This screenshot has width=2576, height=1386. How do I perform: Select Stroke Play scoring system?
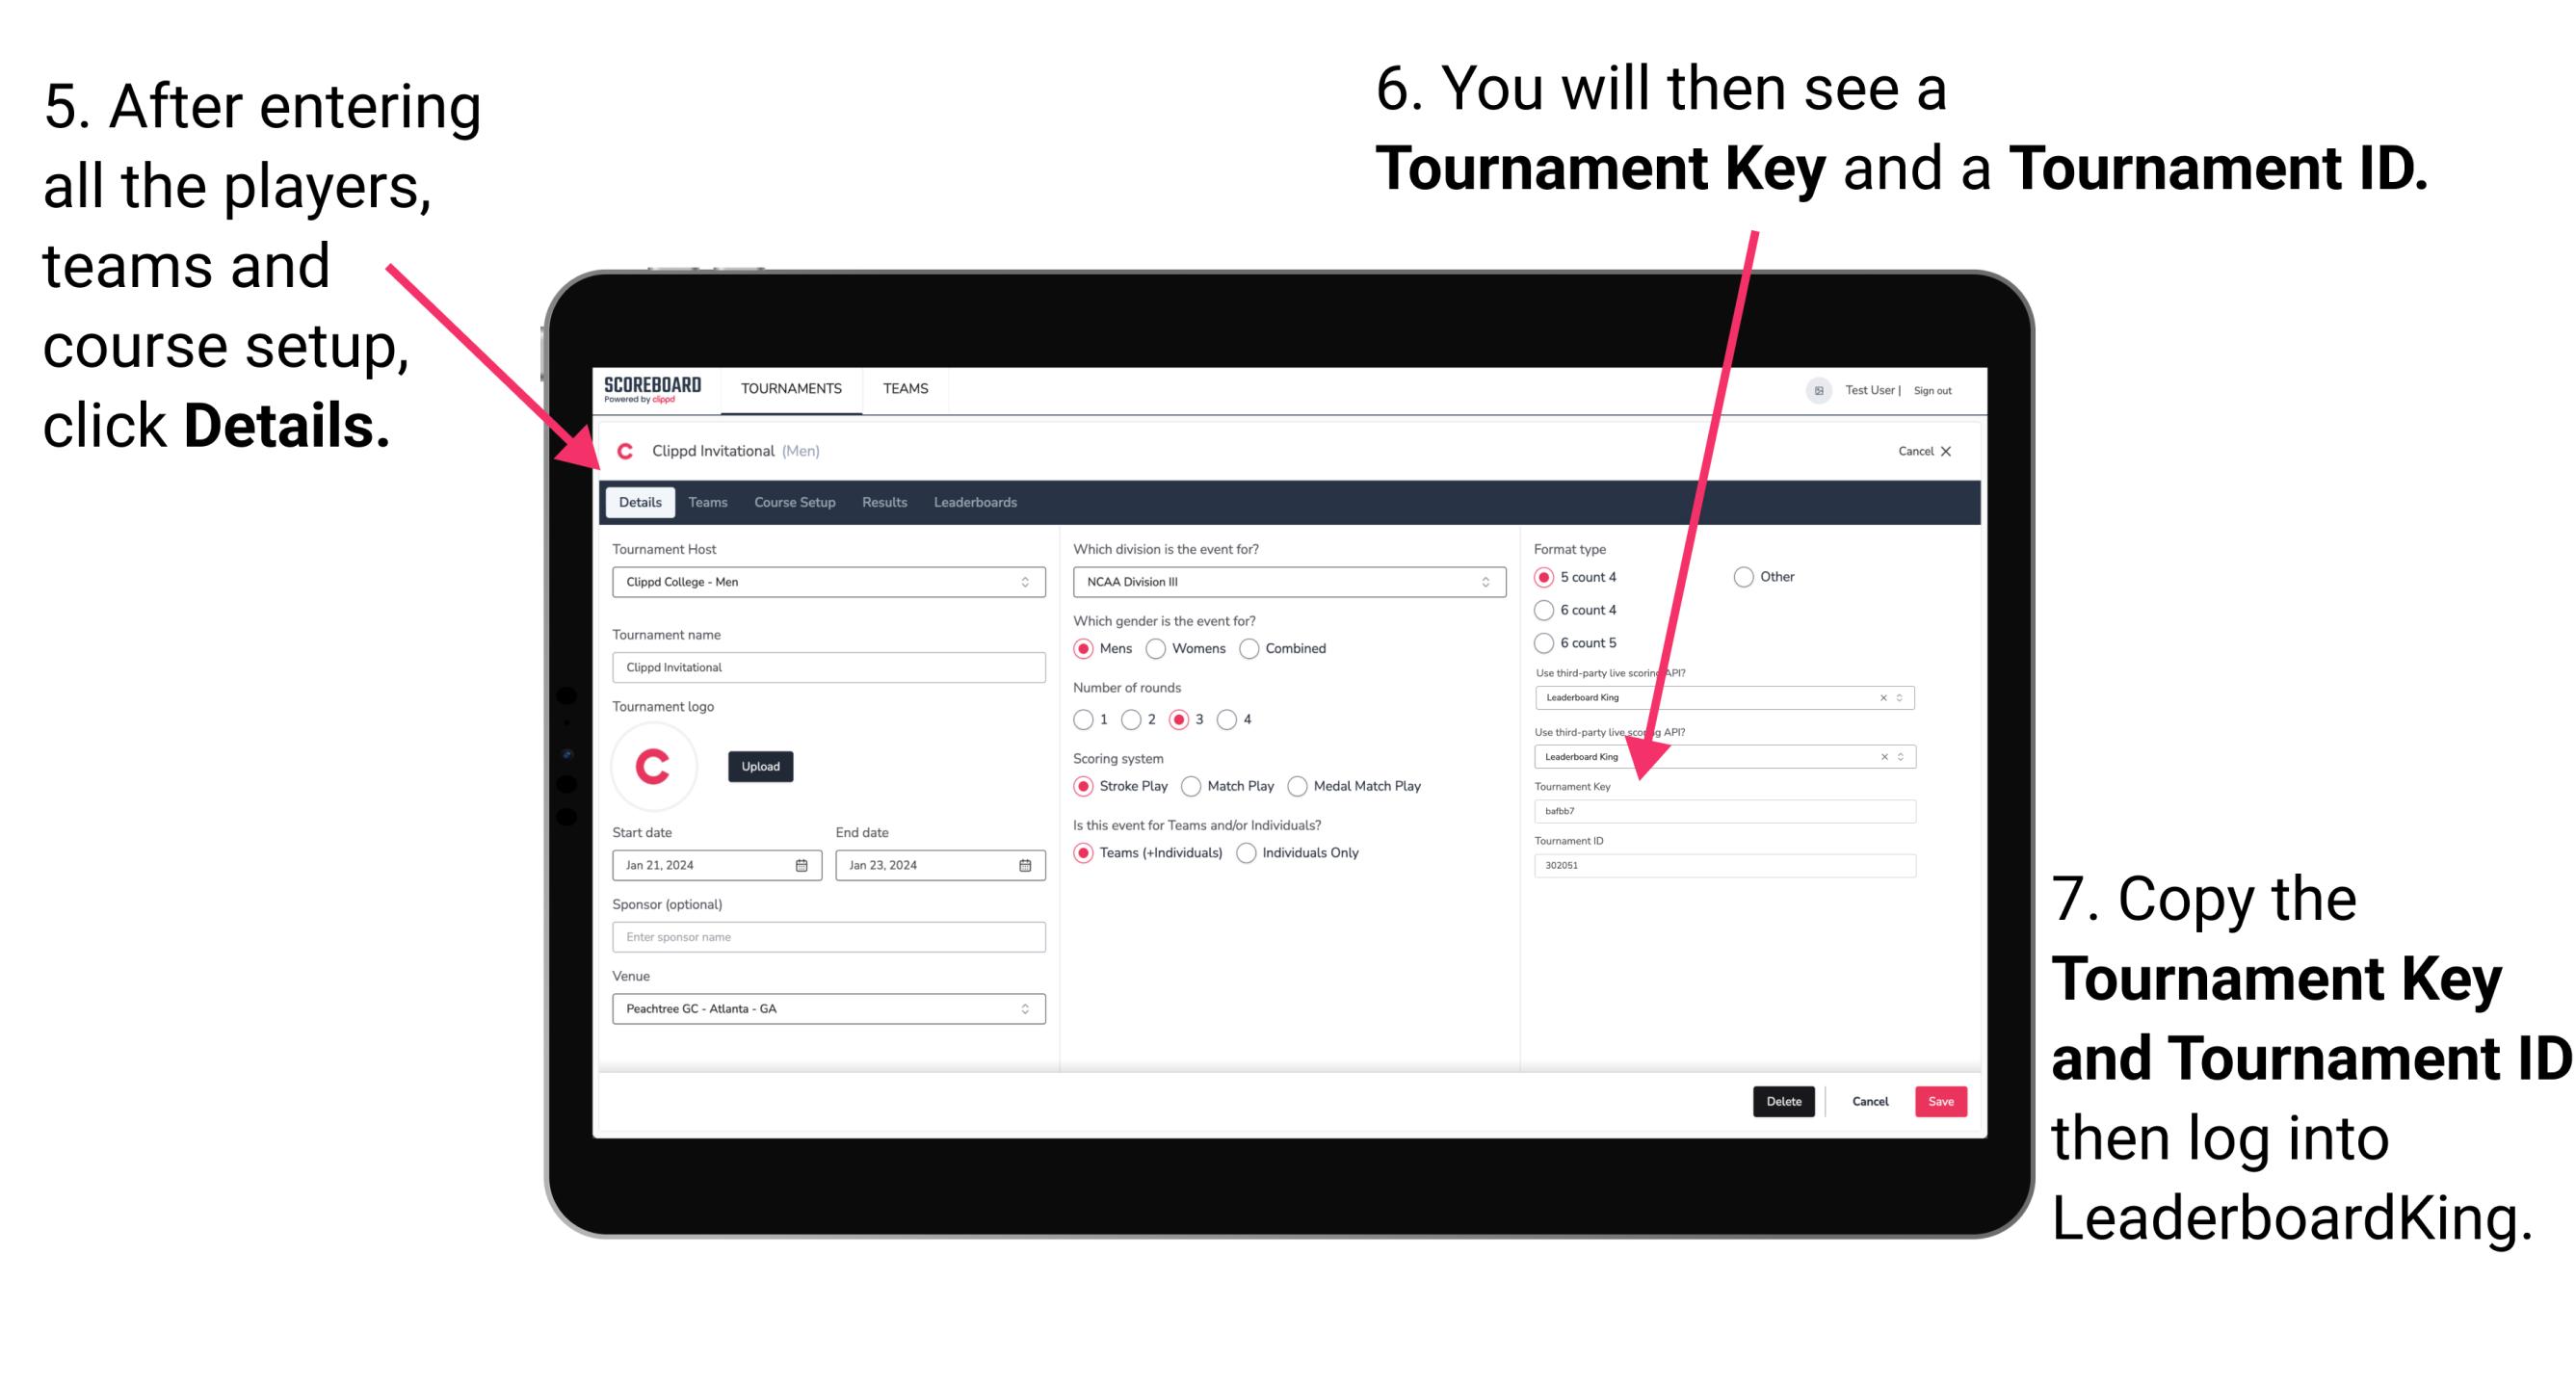tap(1086, 785)
